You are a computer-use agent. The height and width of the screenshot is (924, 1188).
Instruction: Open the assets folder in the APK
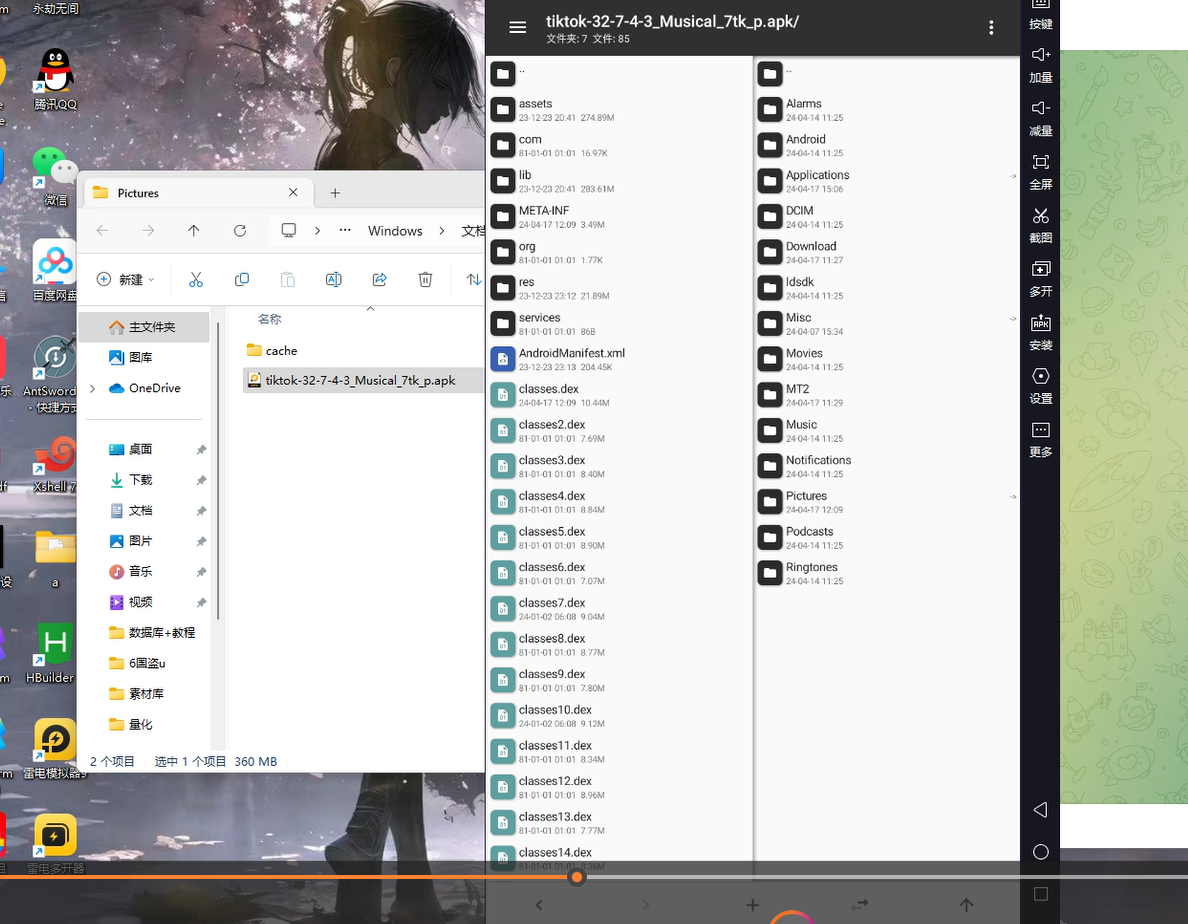coord(620,110)
